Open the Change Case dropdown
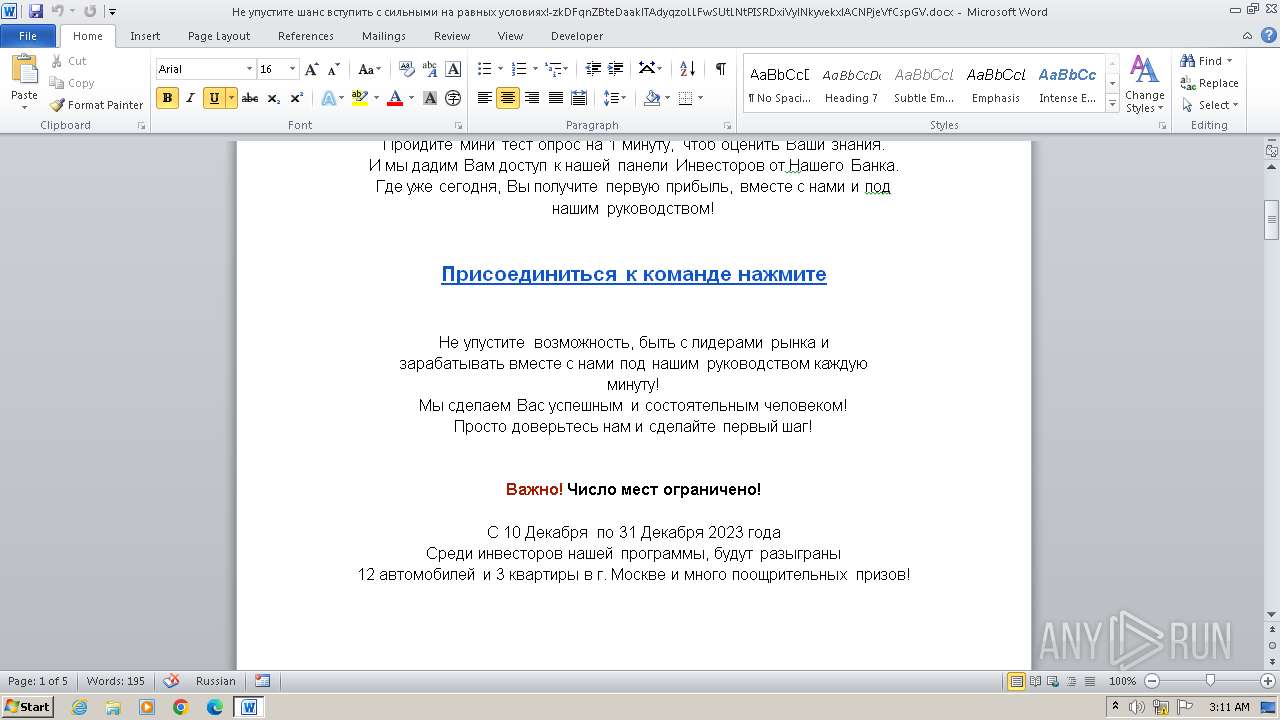 click(369, 69)
